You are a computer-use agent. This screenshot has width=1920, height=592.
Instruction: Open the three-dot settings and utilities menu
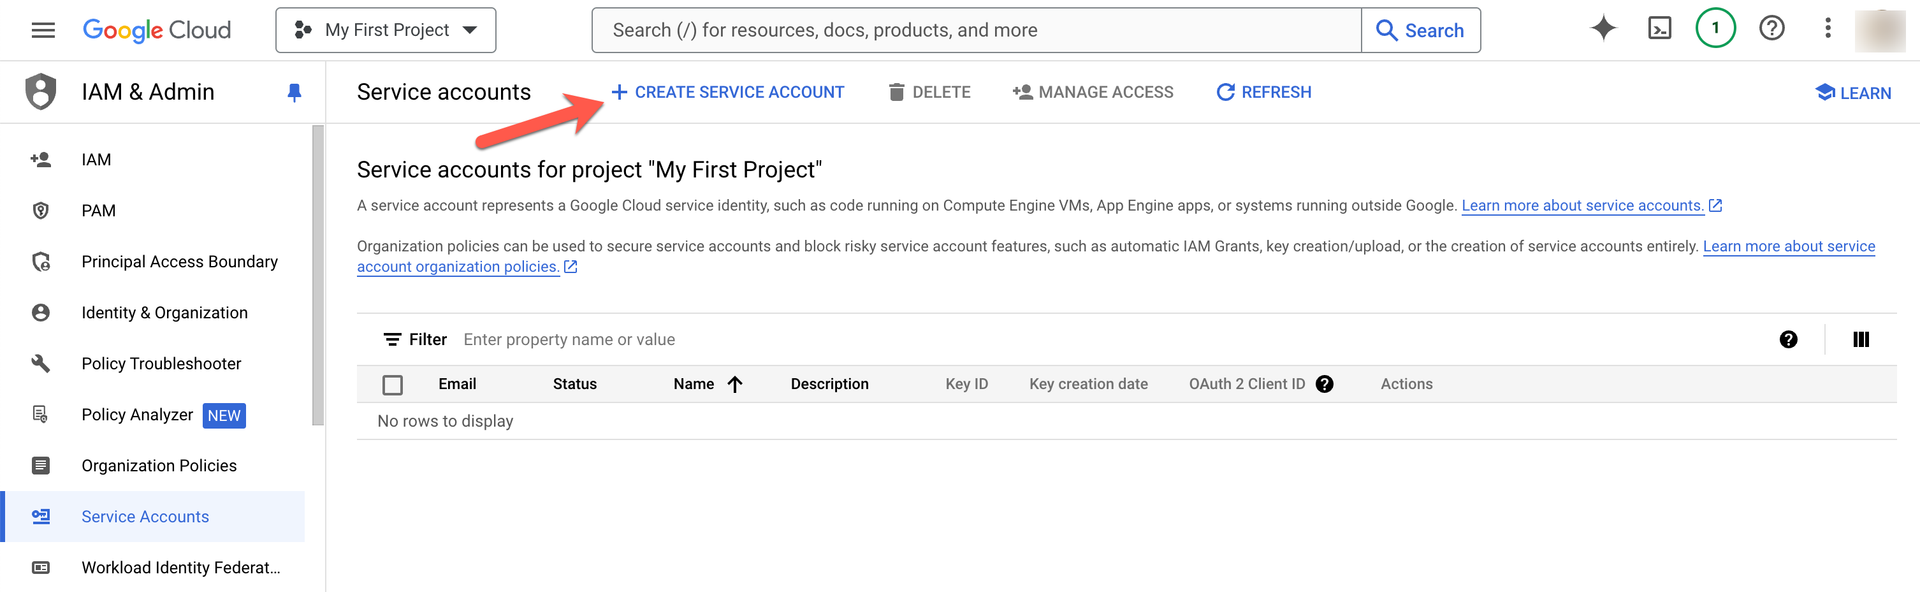click(1827, 29)
